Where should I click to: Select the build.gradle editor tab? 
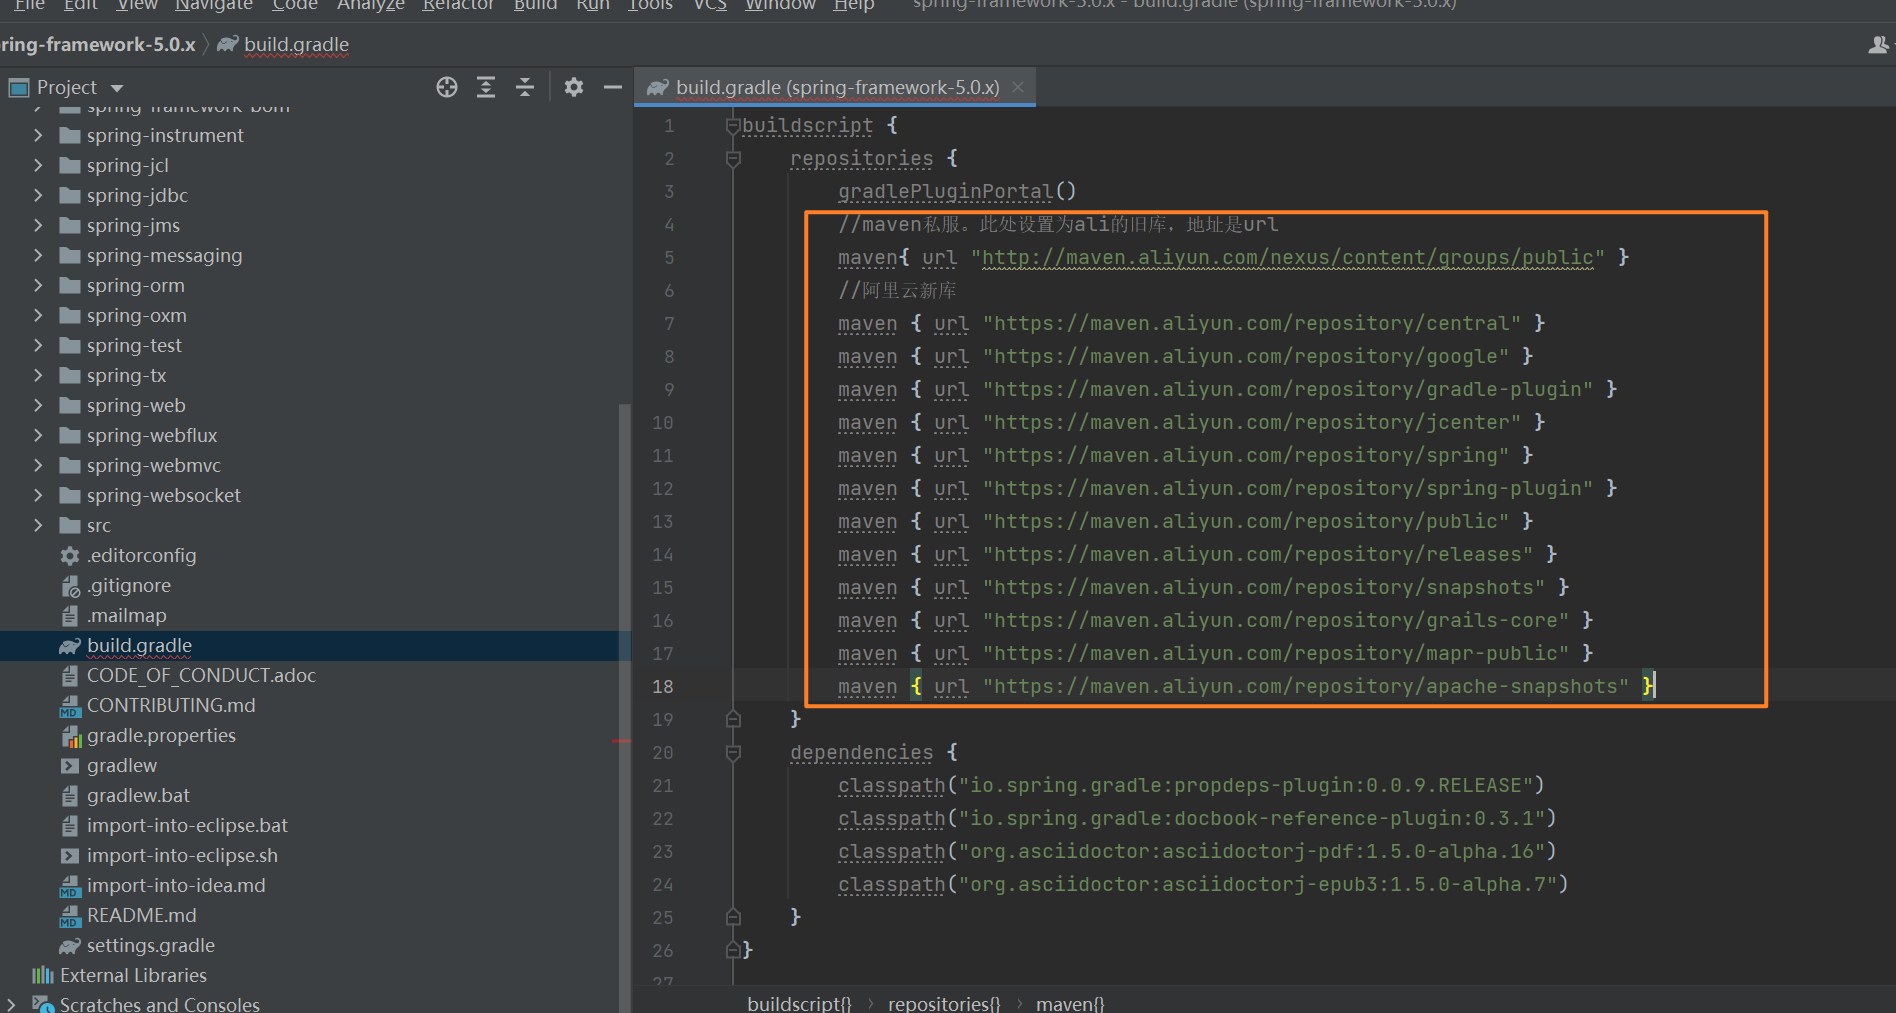coord(836,87)
